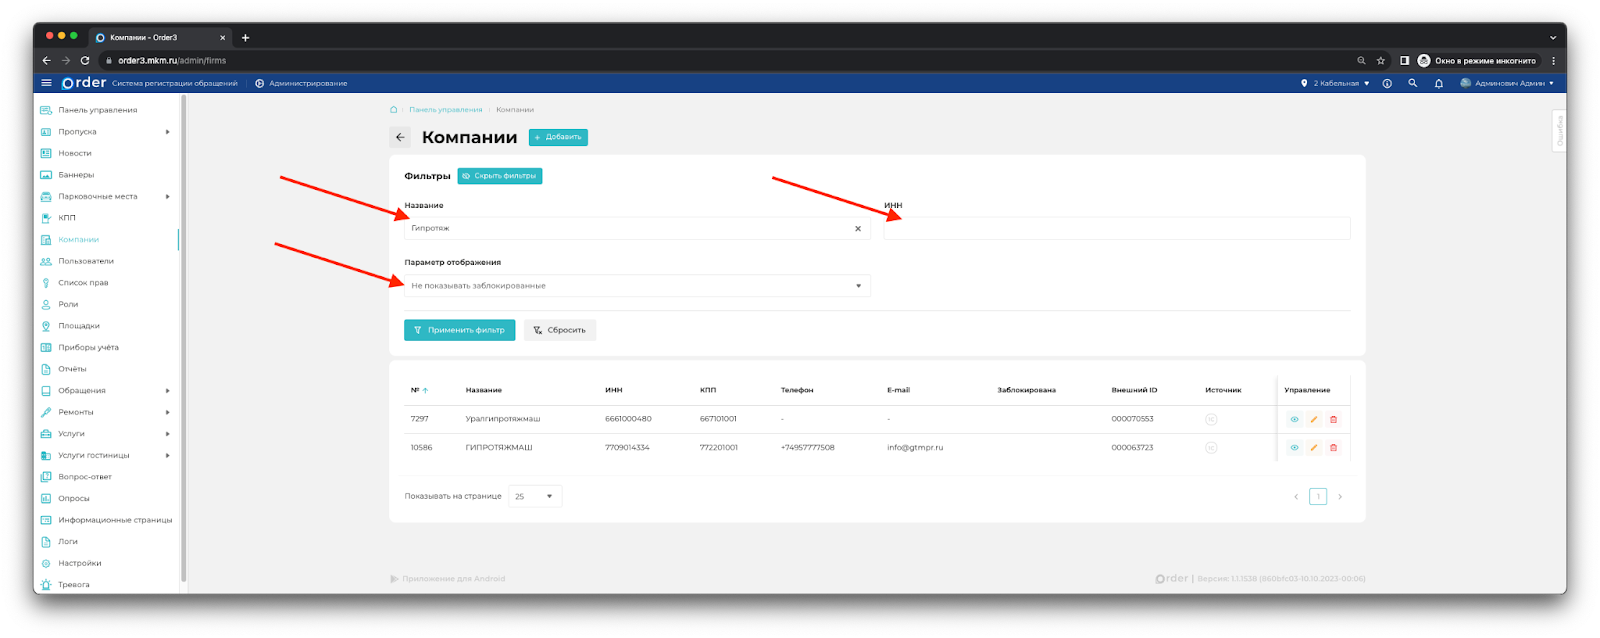Open the rows per page dropdown
Image resolution: width=1600 pixels, height=638 pixels.
click(535, 496)
